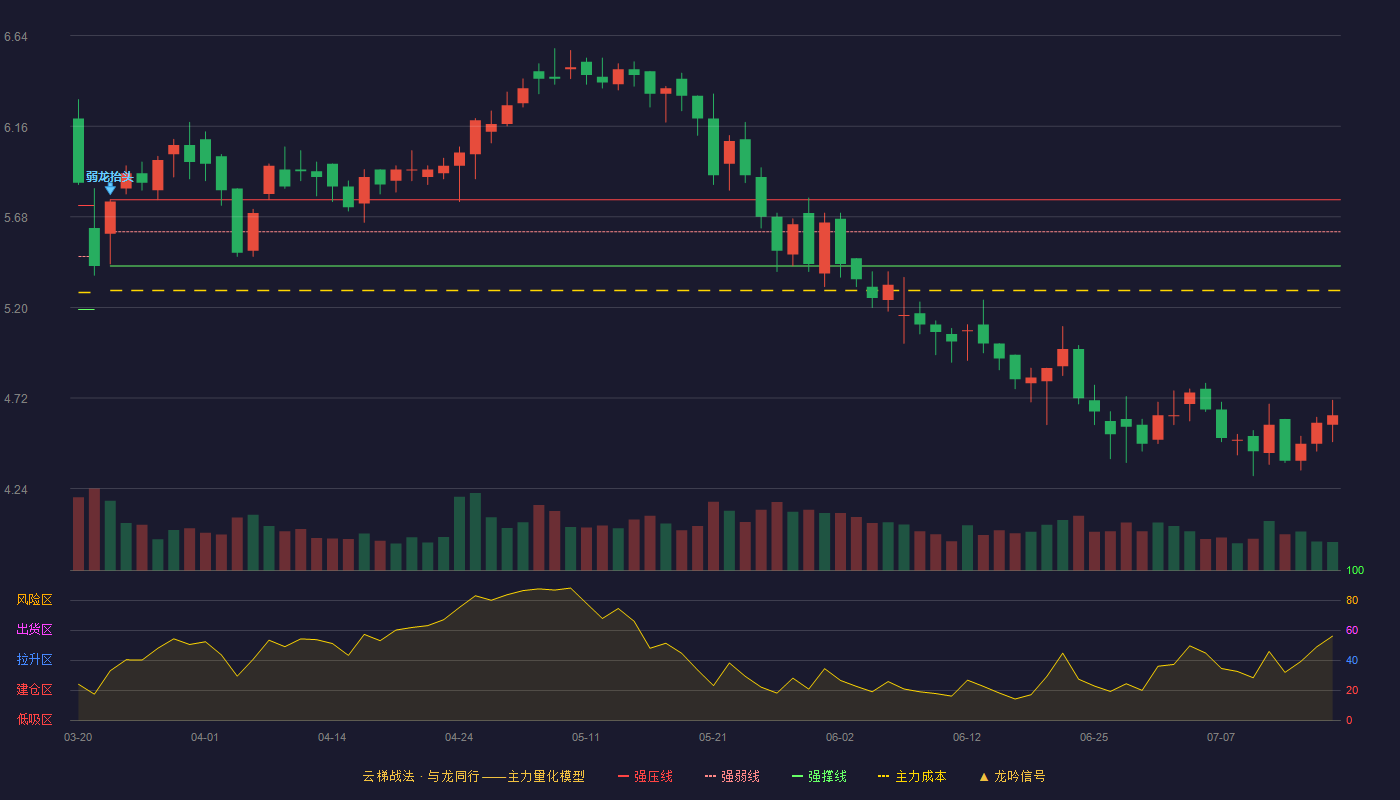This screenshot has height=800, width=1400.
Task: Click the 06-25 date axis label
Action: pyautogui.click(x=1094, y=737)
